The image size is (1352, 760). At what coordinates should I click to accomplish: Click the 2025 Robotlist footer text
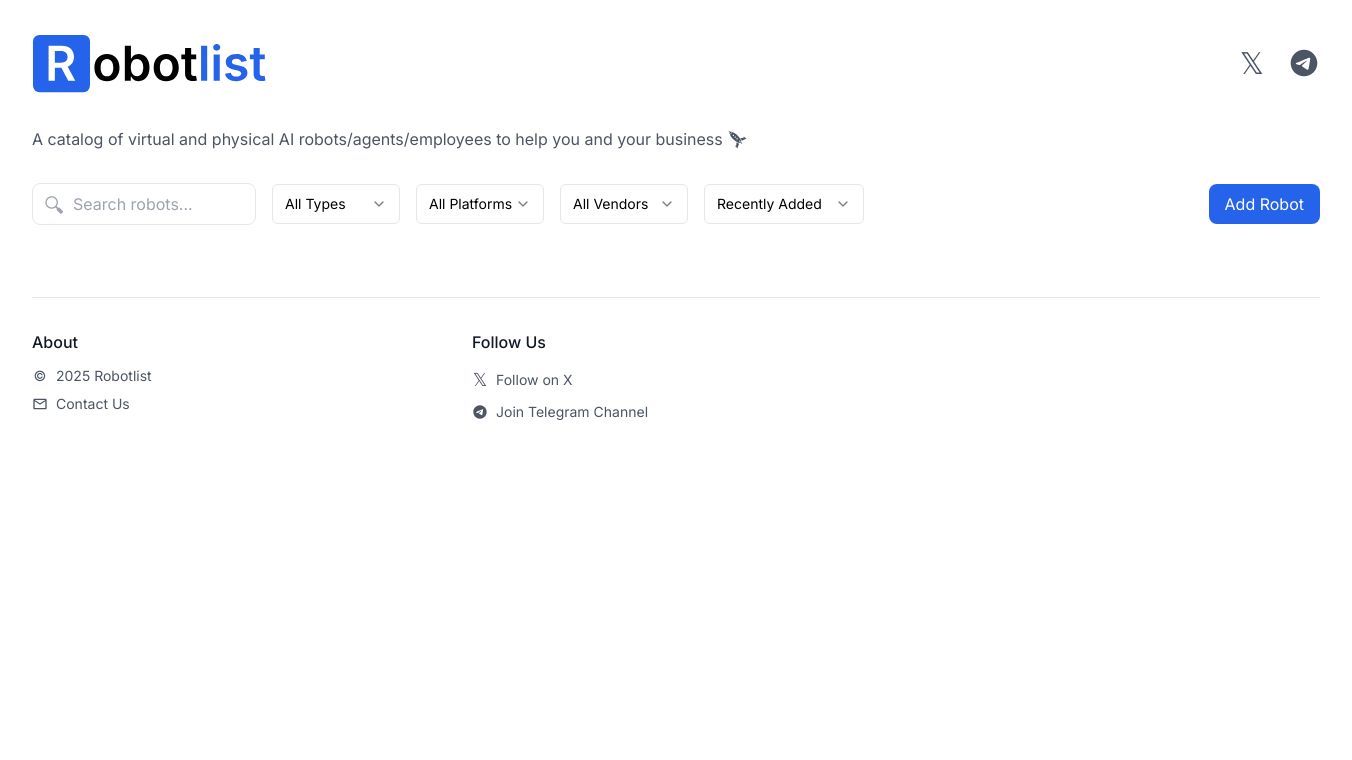click(104, 376)
